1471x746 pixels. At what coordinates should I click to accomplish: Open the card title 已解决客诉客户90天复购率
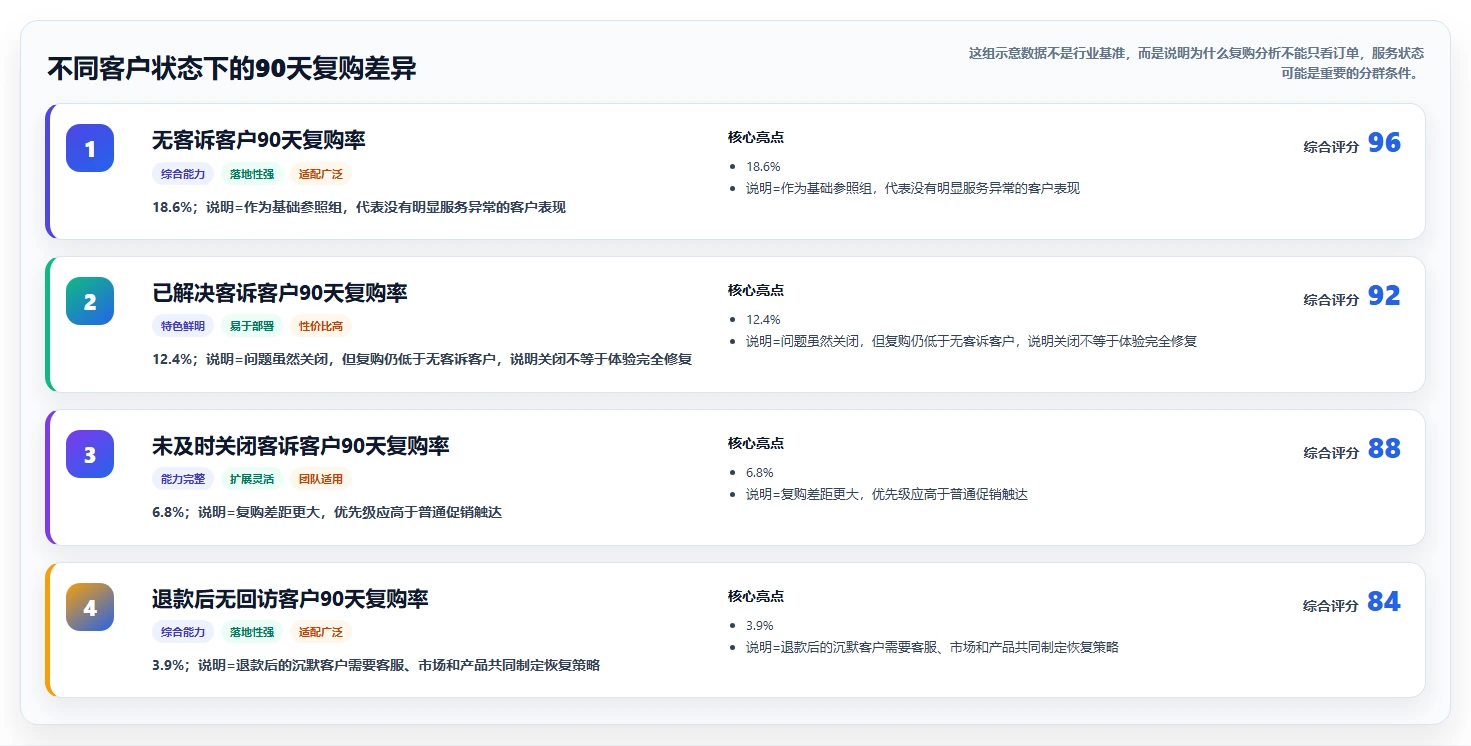pos(280,293)
